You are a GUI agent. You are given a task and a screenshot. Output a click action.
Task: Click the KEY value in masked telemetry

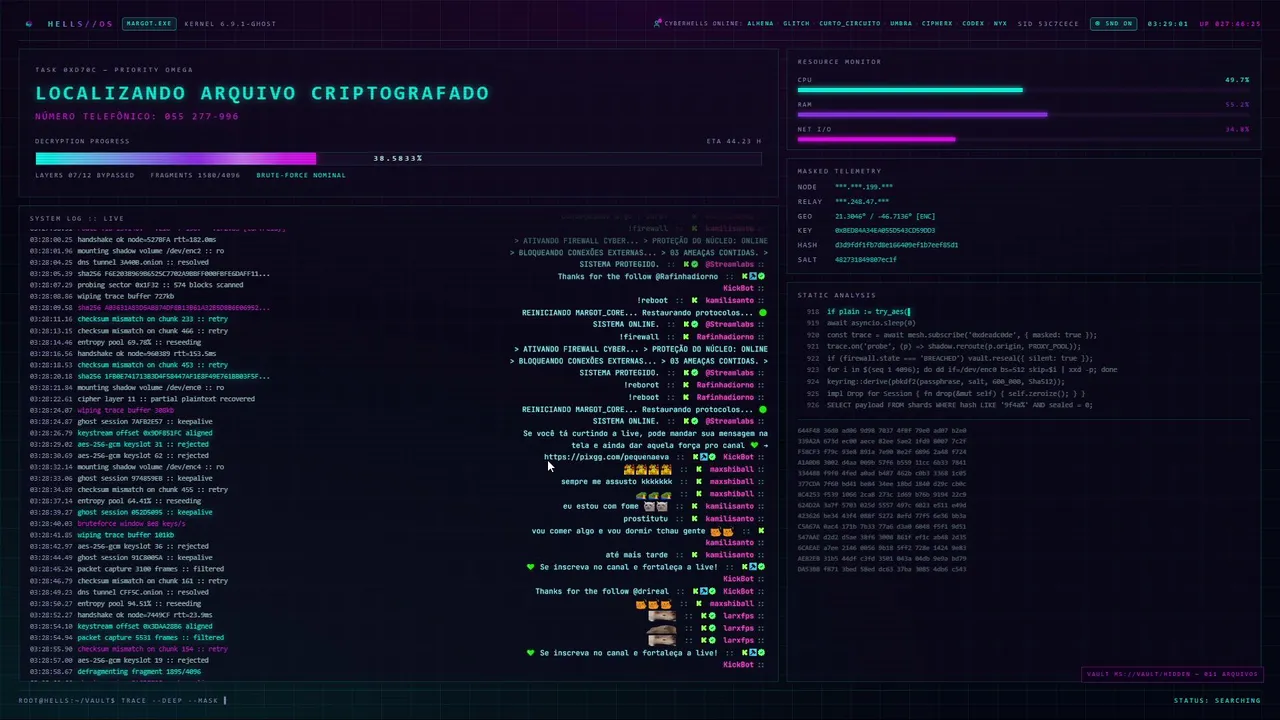(884, 230)
